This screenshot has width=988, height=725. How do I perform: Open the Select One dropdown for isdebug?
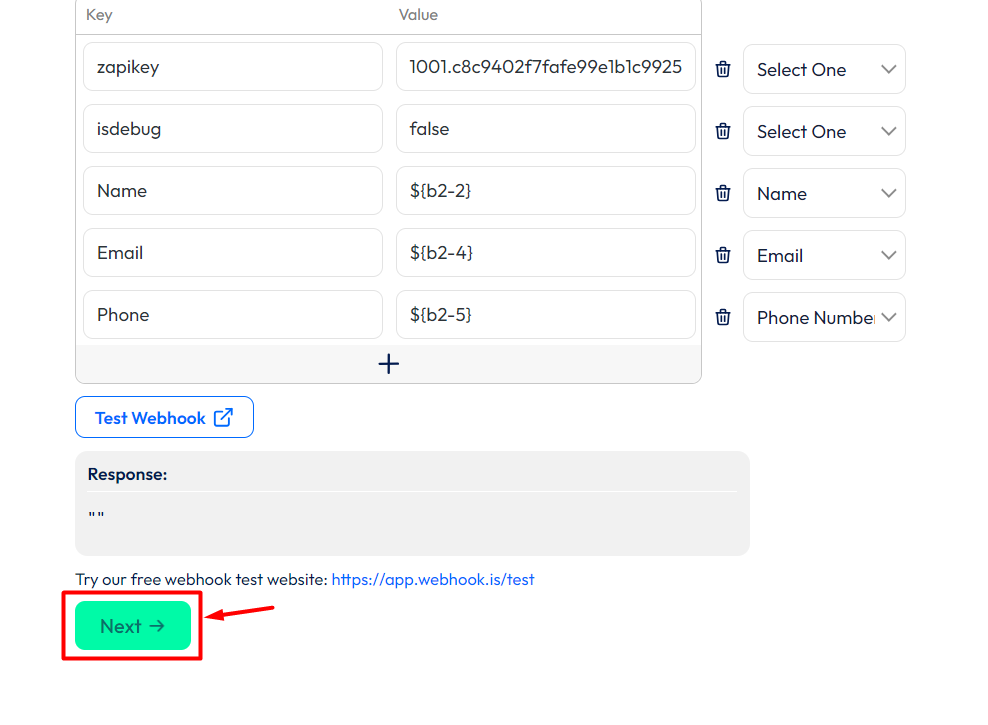[824, 132]
